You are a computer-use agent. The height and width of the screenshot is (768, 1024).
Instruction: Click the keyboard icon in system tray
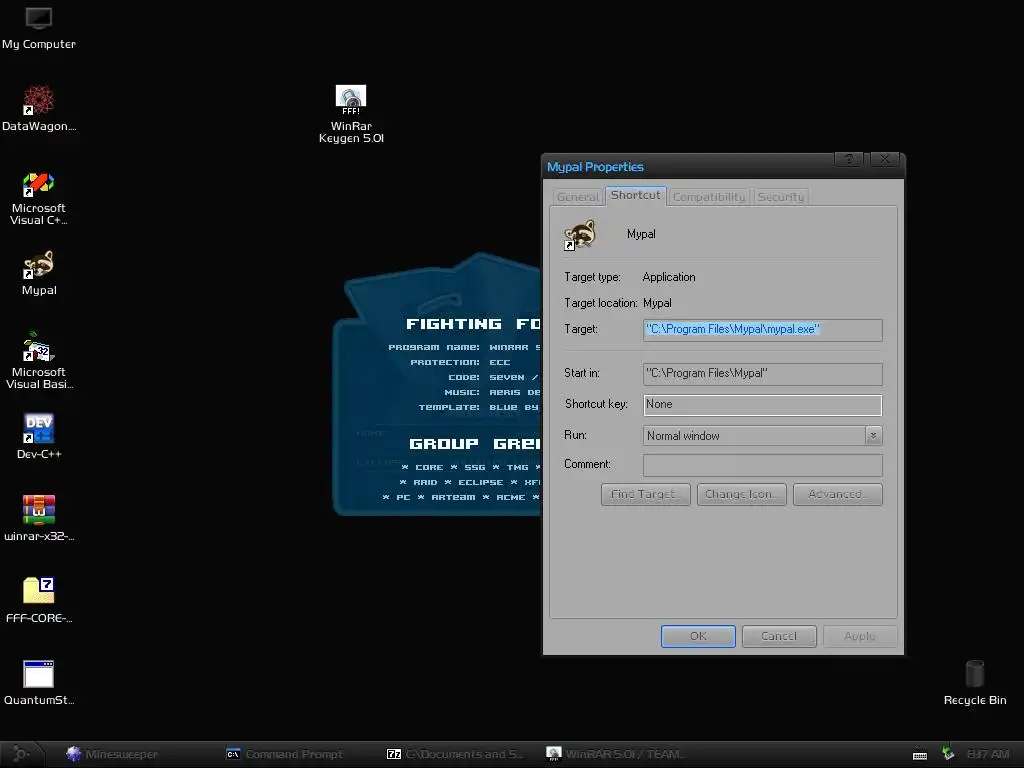[920, 755]
